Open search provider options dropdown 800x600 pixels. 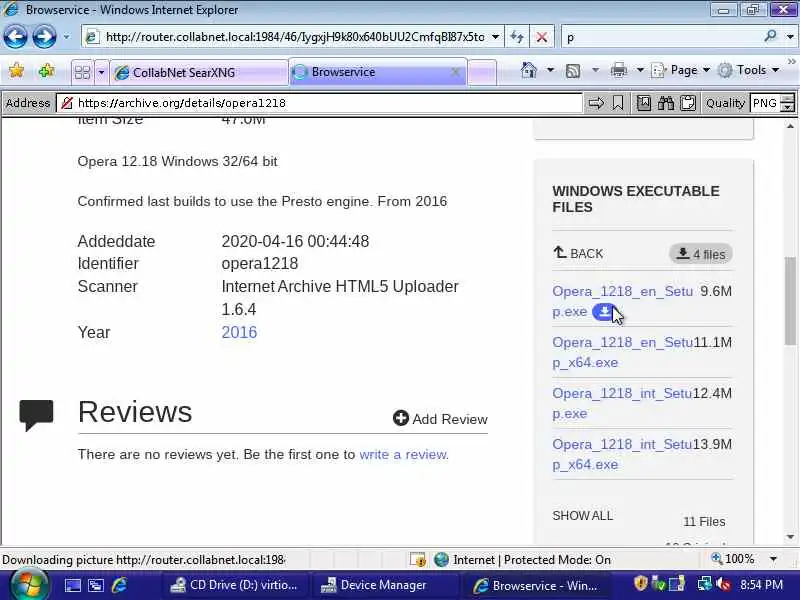click(x=790, y=37)
